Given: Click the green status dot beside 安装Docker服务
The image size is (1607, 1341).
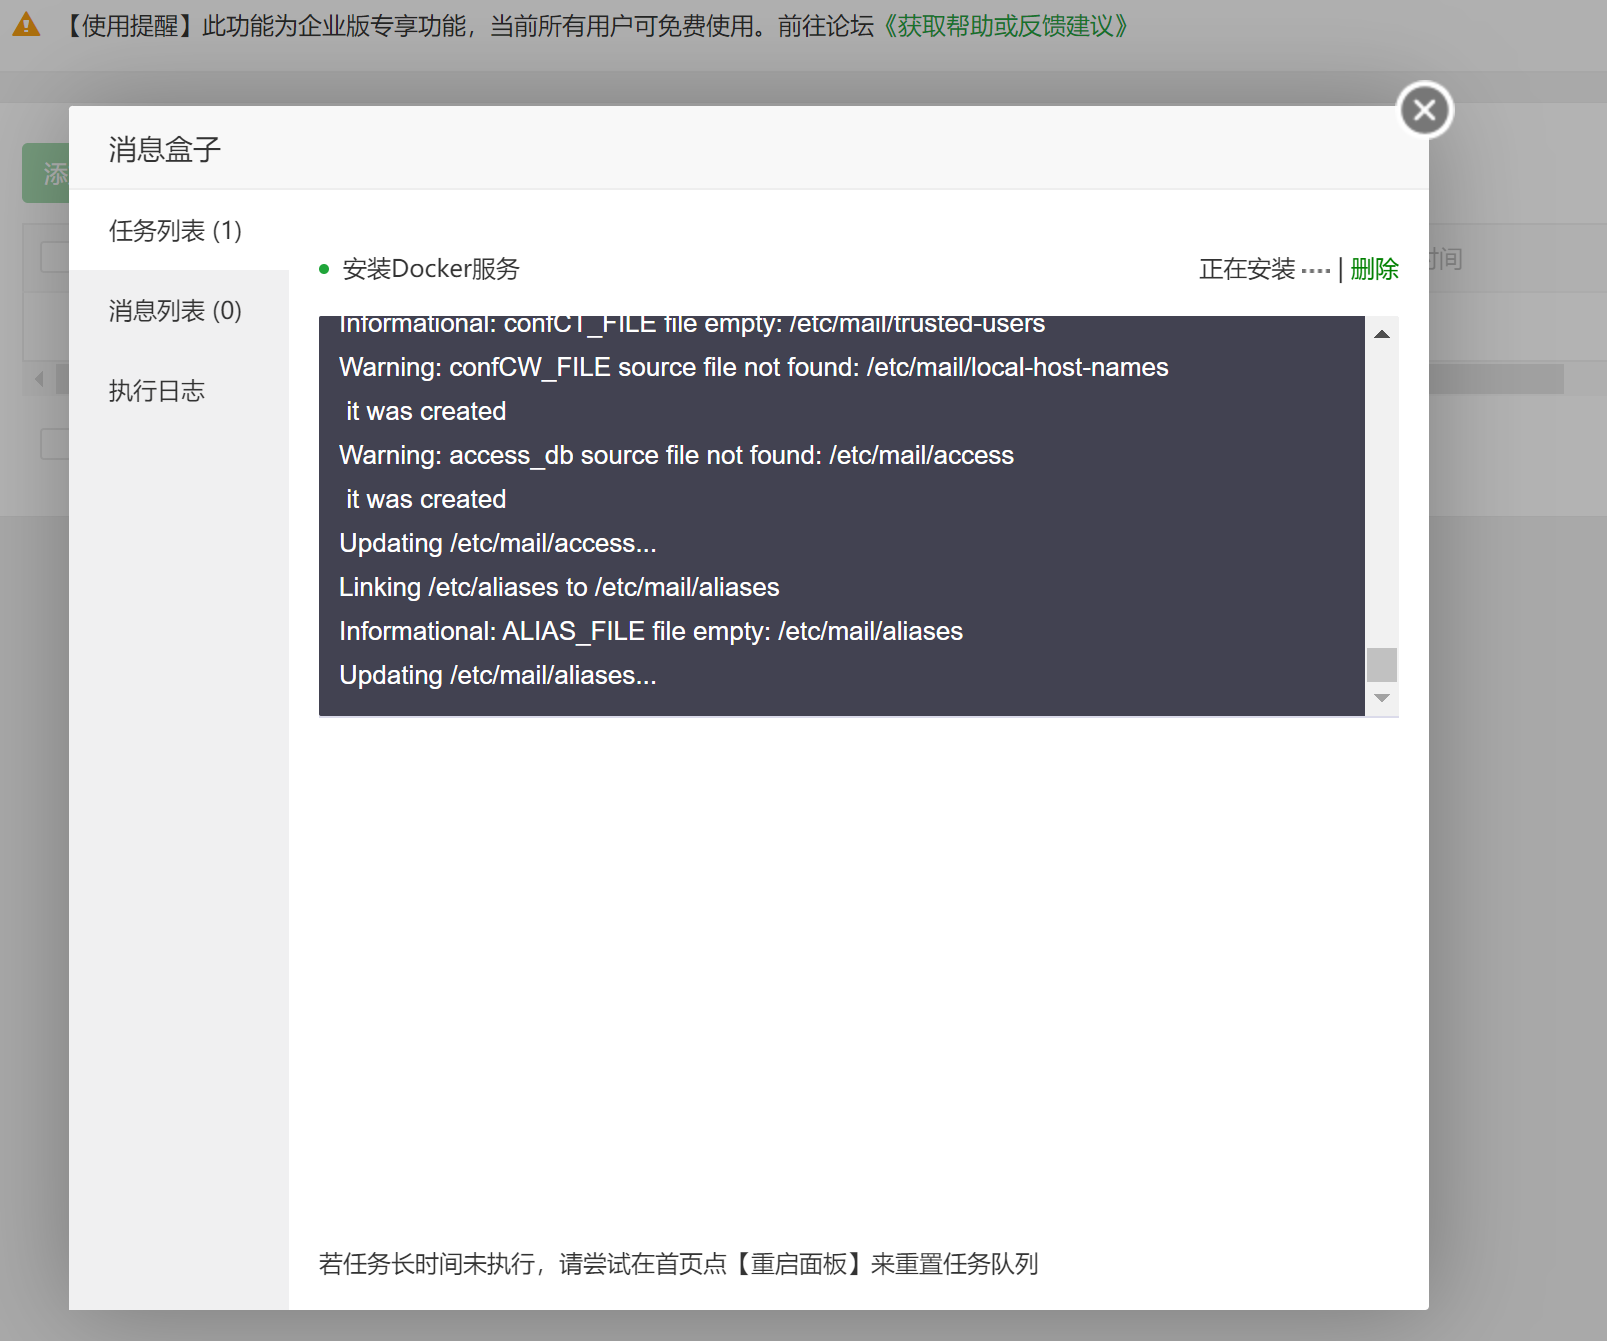Looking at the screenshot, I should 324,269.
